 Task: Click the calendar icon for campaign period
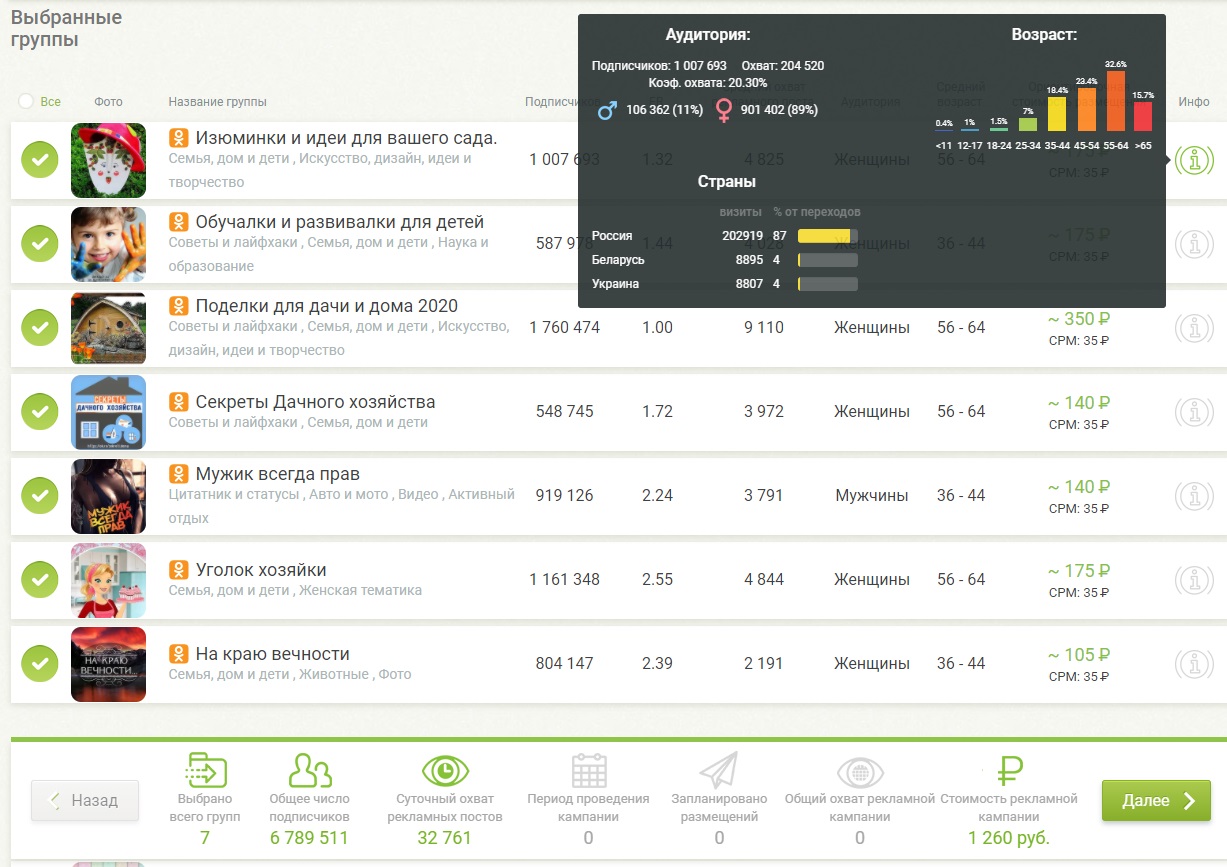[x=588, y=771]
